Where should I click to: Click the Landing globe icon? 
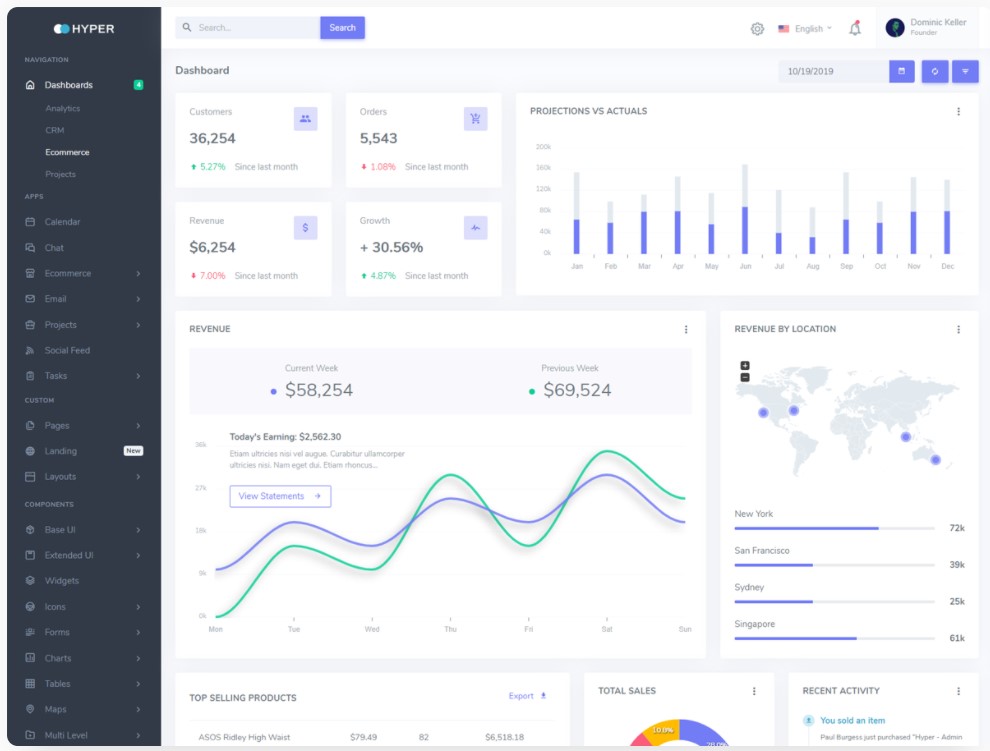(30, 451)
